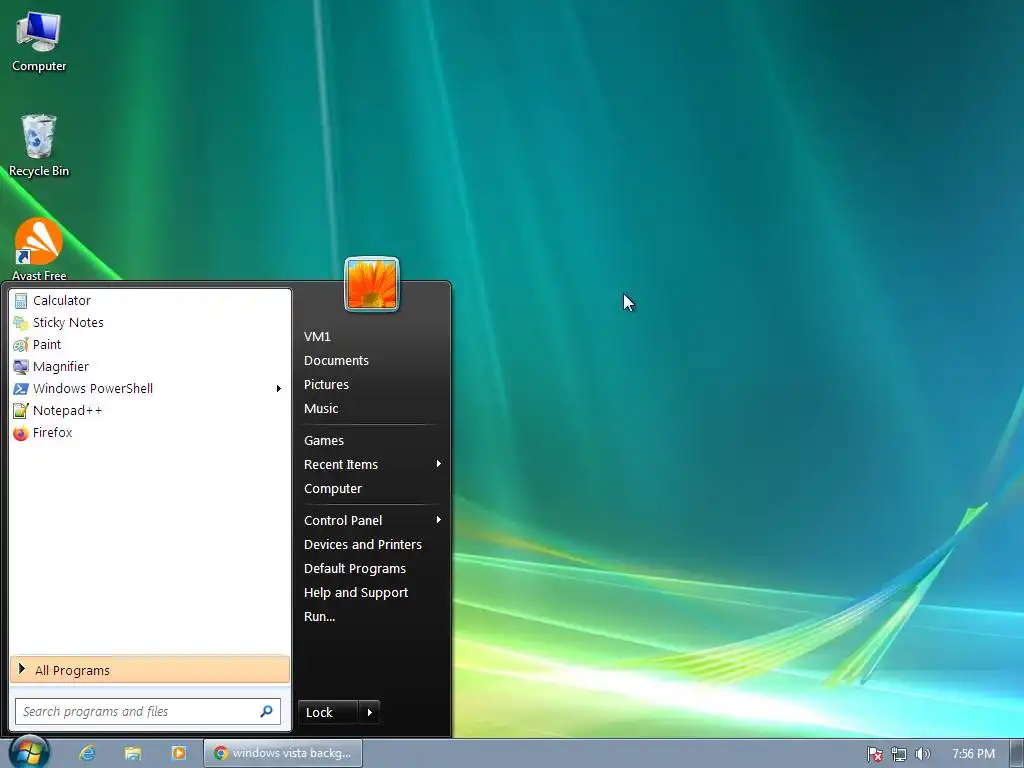Select the Avast Free desktop shortcut
Screen dimensions: 1024x768
click(x=39, y=249)
